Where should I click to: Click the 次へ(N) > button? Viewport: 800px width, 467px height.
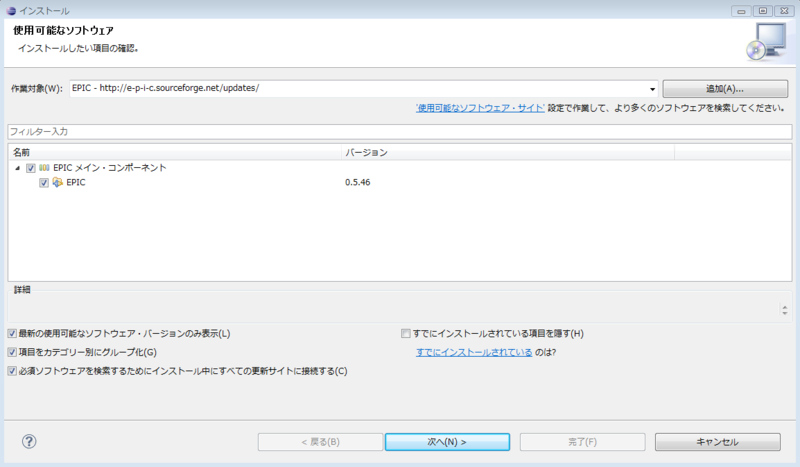447,442
